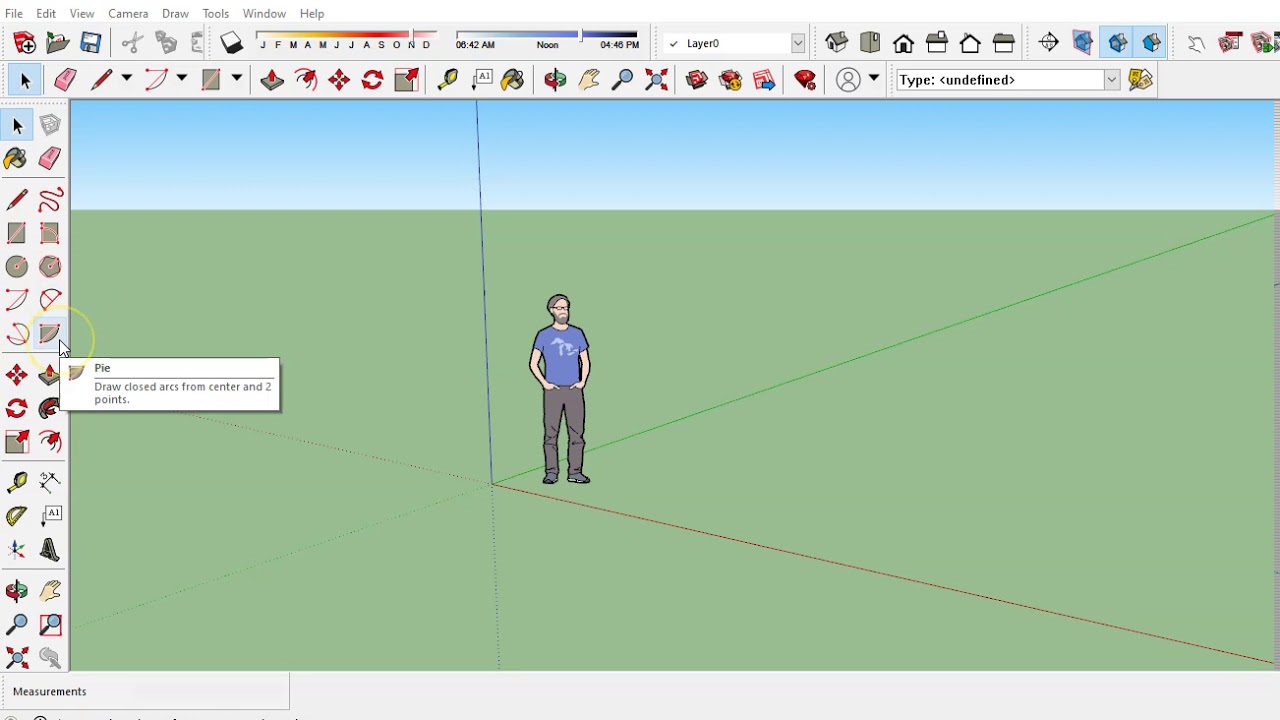This screenshot has height=720, width=1280.
Task: Open the 3D Warehouse icon in top toolbar
Action: 697,80
